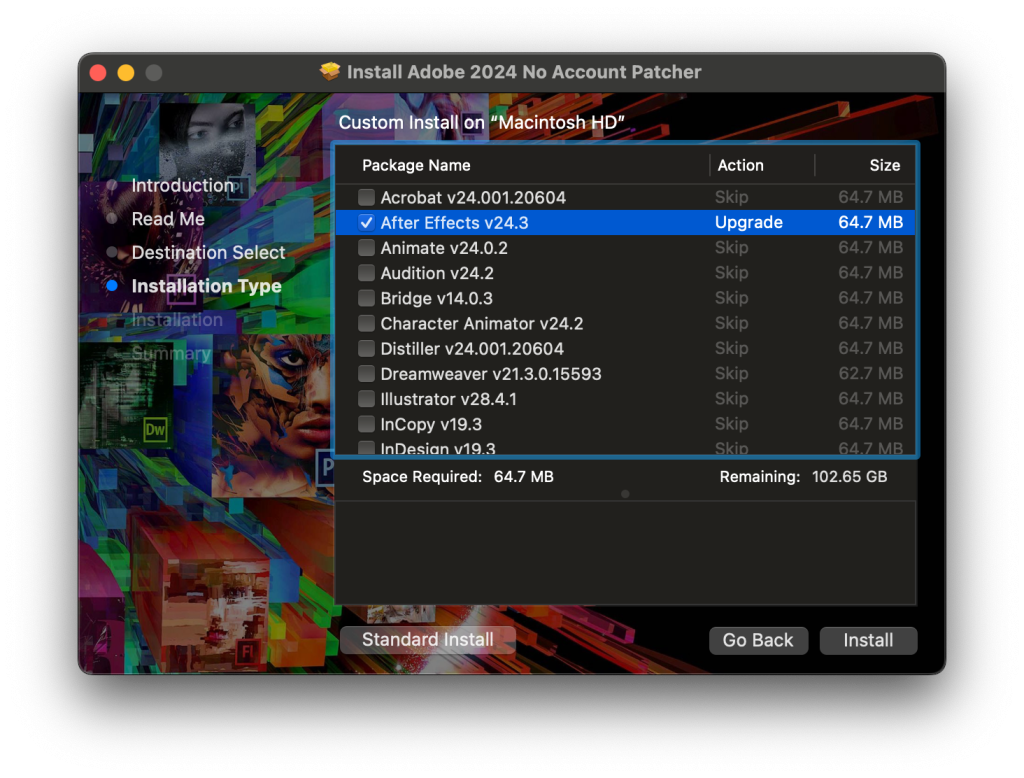
Task: Click the Go Back button
Action: [758, 640]
